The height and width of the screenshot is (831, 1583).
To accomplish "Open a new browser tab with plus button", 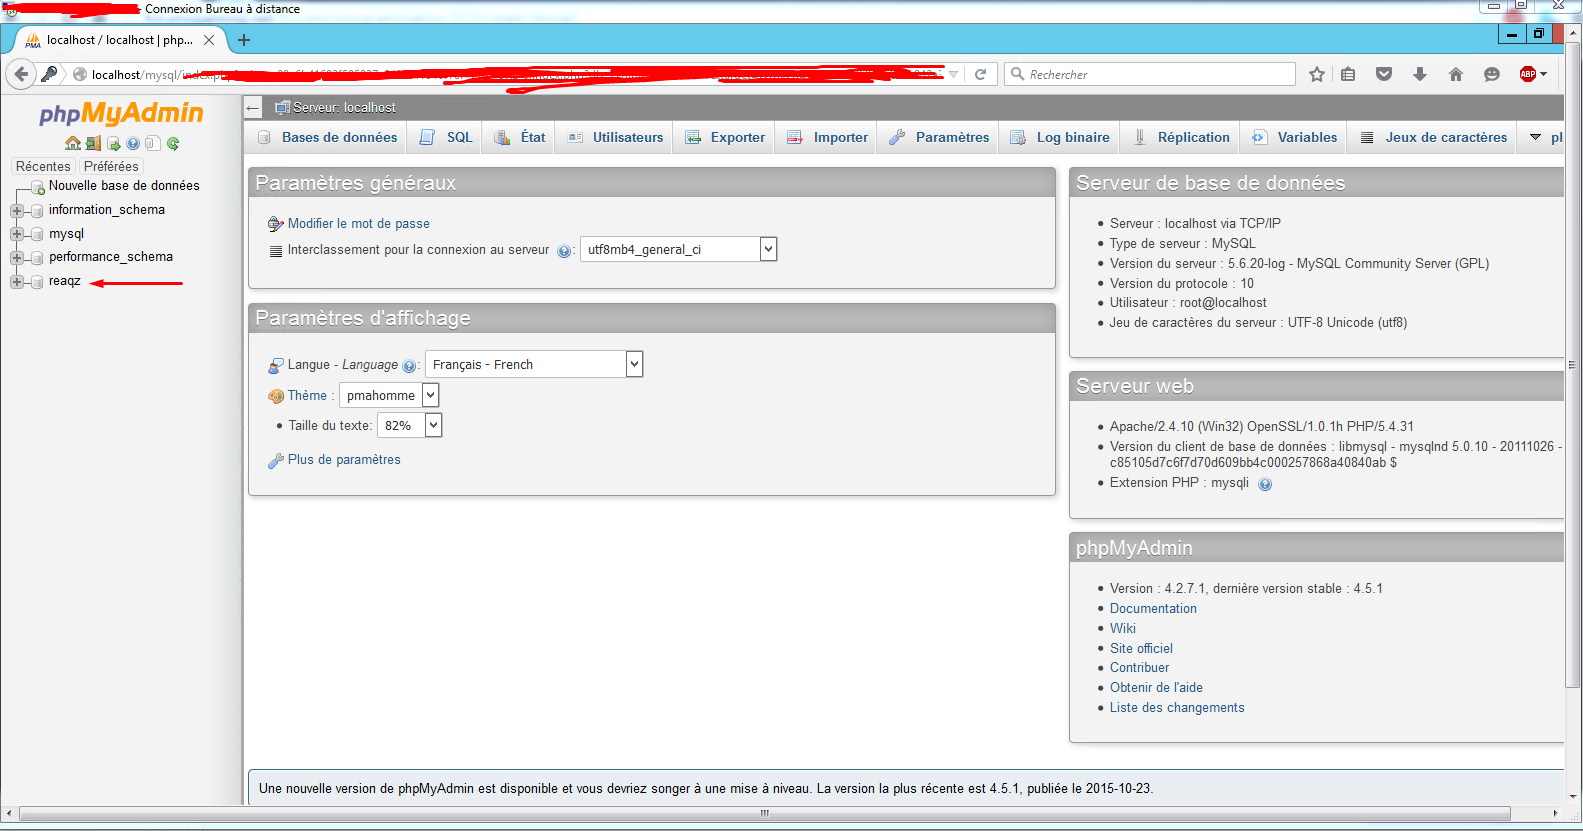I will point(244,40).
